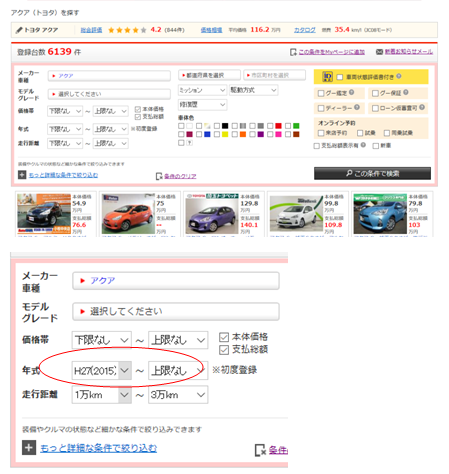
Task: Open the H27(2015) 年式 dropdown
Action: pyautogui.click(x=101, y=370)
